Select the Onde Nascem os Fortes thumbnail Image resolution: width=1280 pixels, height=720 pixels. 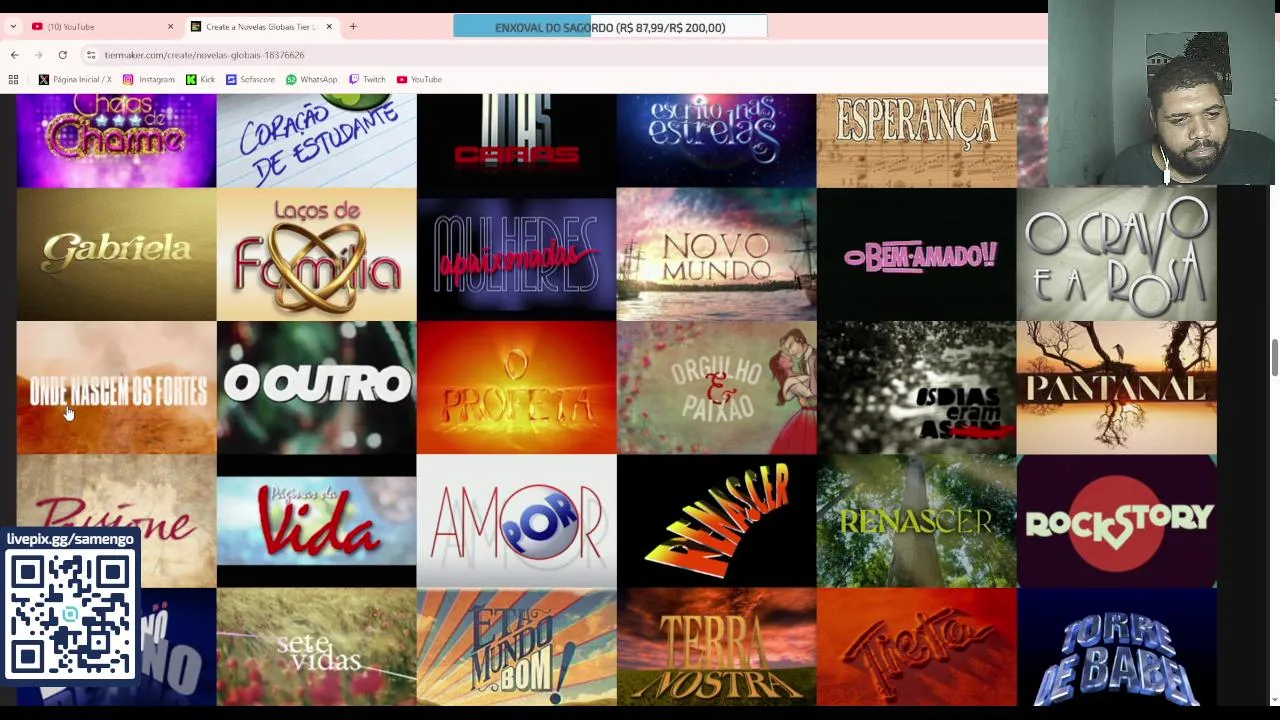pyautogui.click(x=116, y=388)
